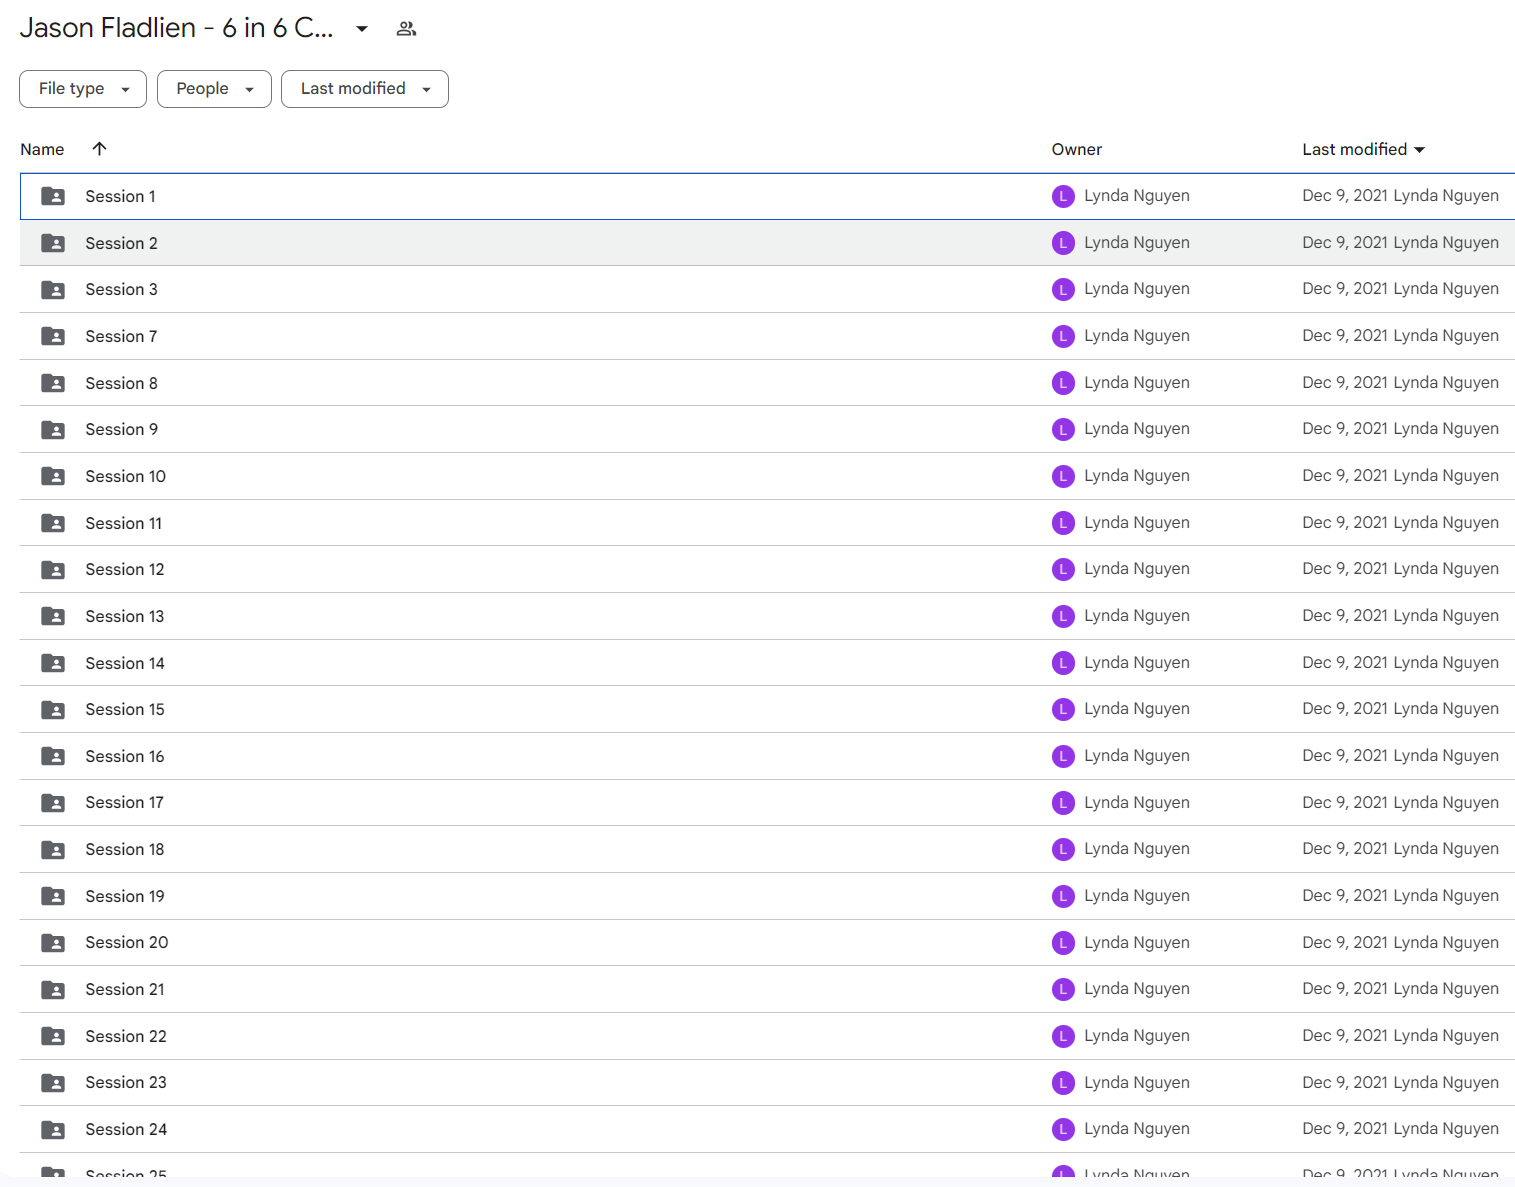Select the Session 11 folder name

pyautogui.click(x=123, y=523)
